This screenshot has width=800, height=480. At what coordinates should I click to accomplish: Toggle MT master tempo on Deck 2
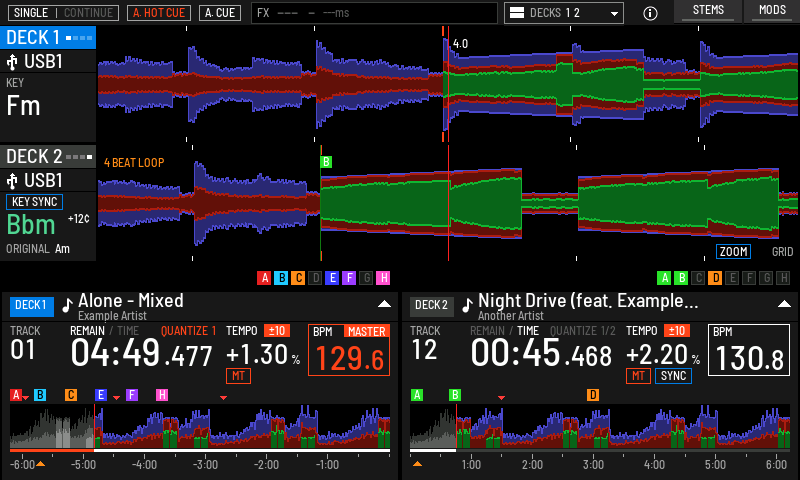coord(638,376)
